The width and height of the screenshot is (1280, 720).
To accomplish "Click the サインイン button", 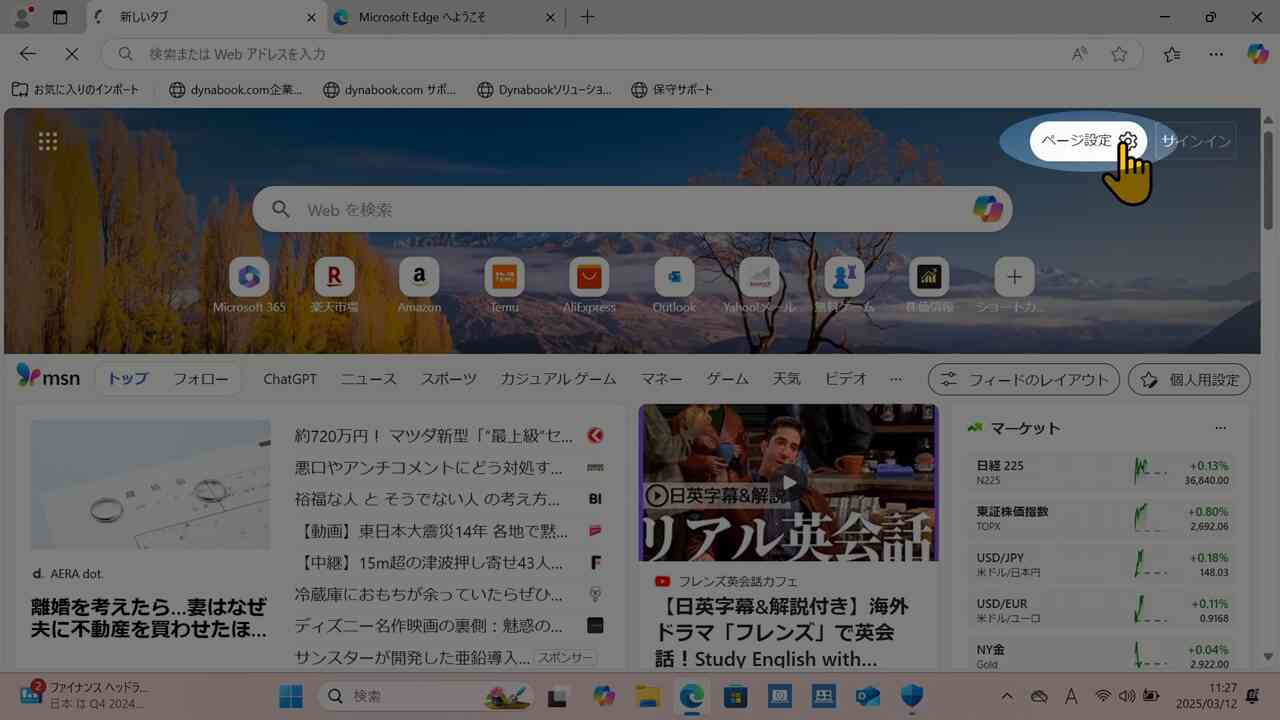I will [x=1196, y=141].
